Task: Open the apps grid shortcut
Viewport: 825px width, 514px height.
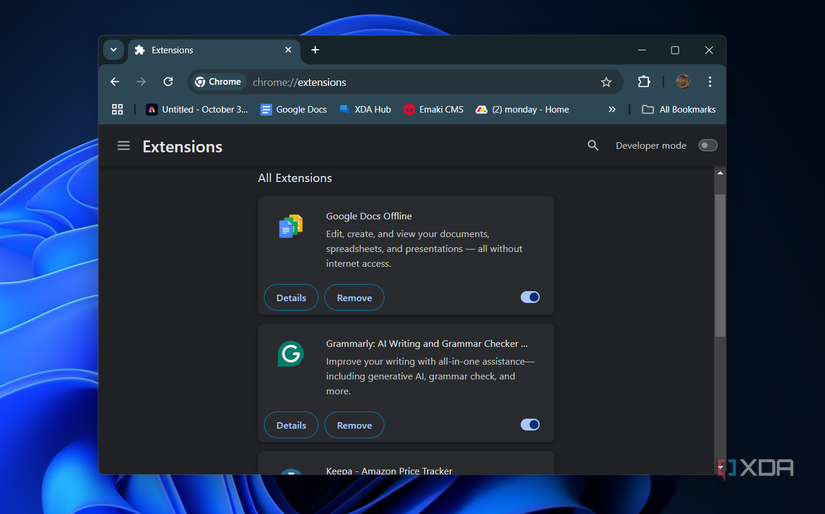Action: point(117,110)
